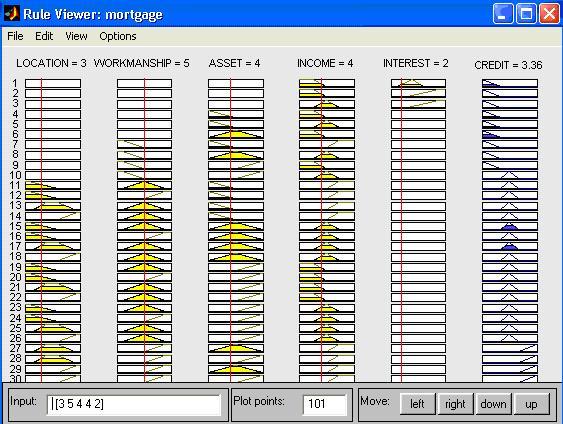The width and height of the screenshot is (563, 424).
Task: Open the Options menu
Action: [118, 36]
